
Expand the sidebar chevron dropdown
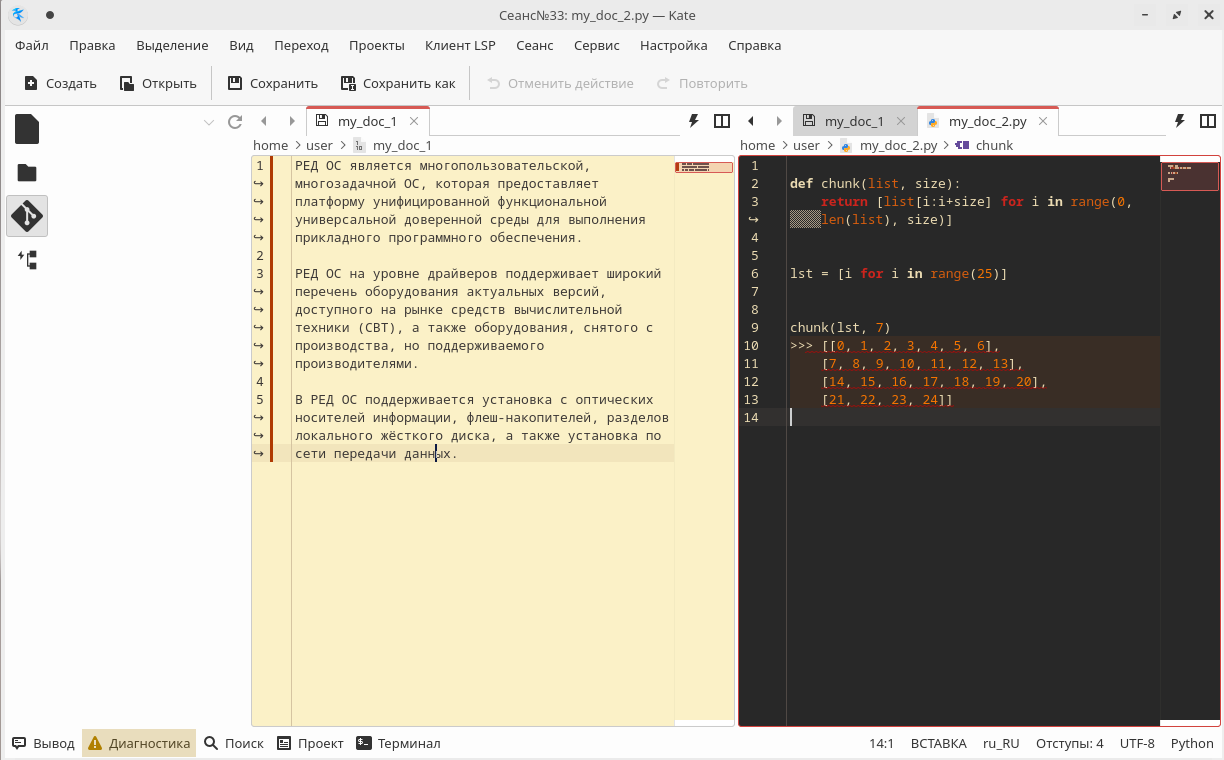pyautogui.click(x=209, y=122)
